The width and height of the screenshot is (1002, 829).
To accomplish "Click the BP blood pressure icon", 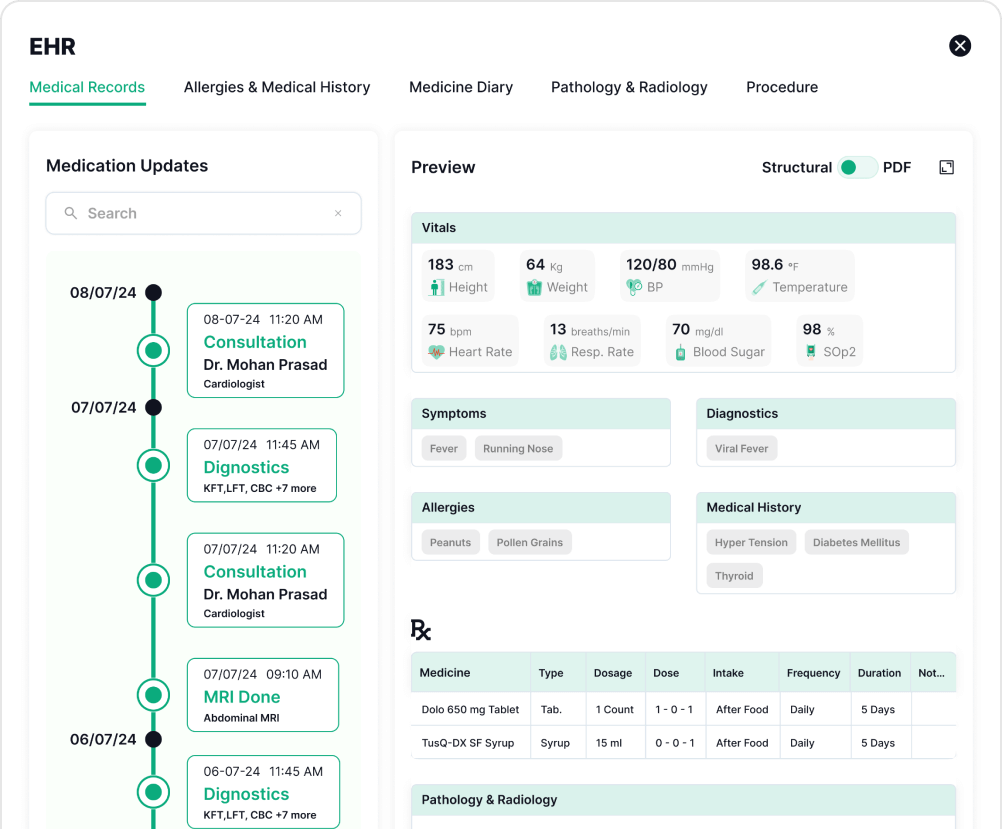I will 634,288.
